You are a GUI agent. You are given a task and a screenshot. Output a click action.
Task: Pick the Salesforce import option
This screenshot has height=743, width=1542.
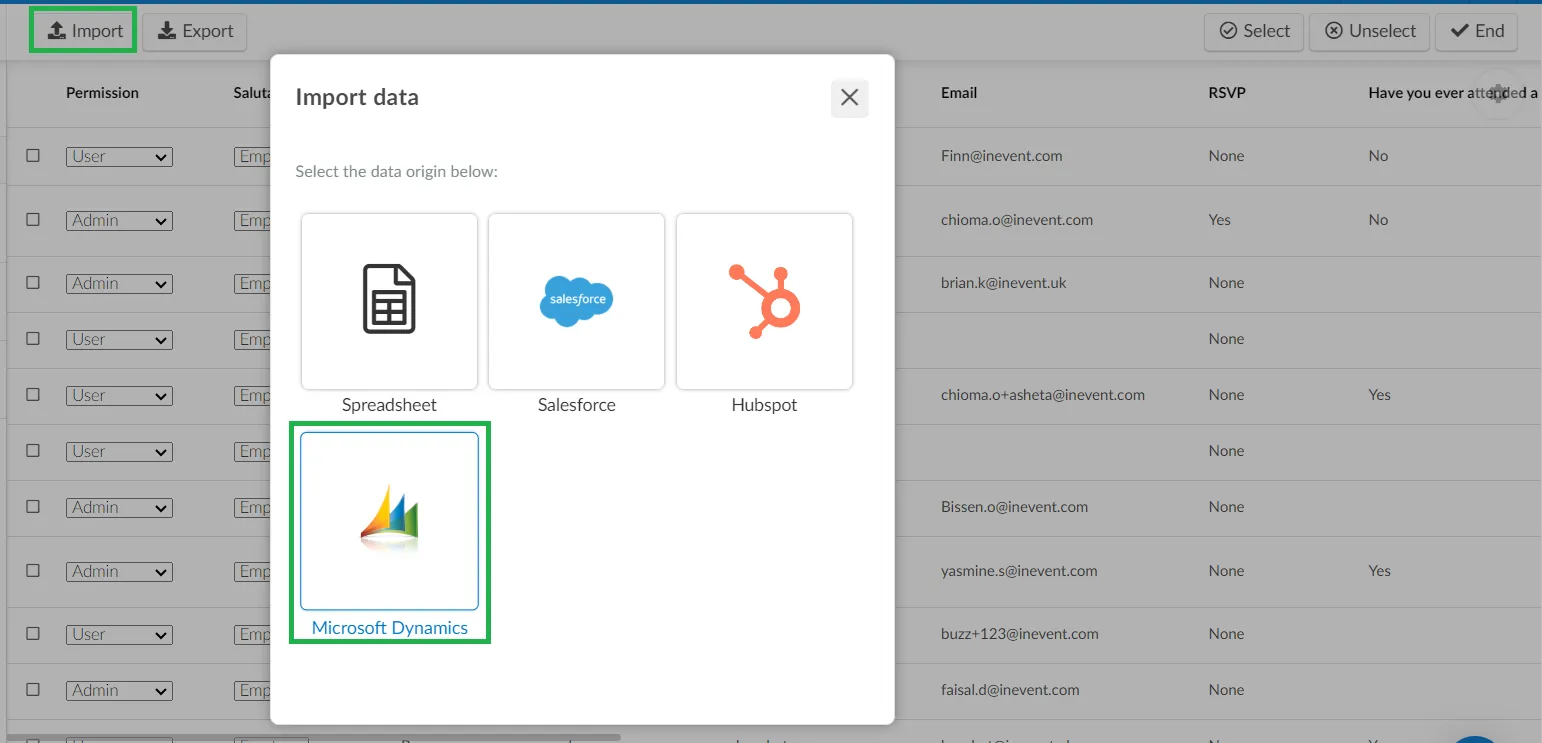coord(576,301)
